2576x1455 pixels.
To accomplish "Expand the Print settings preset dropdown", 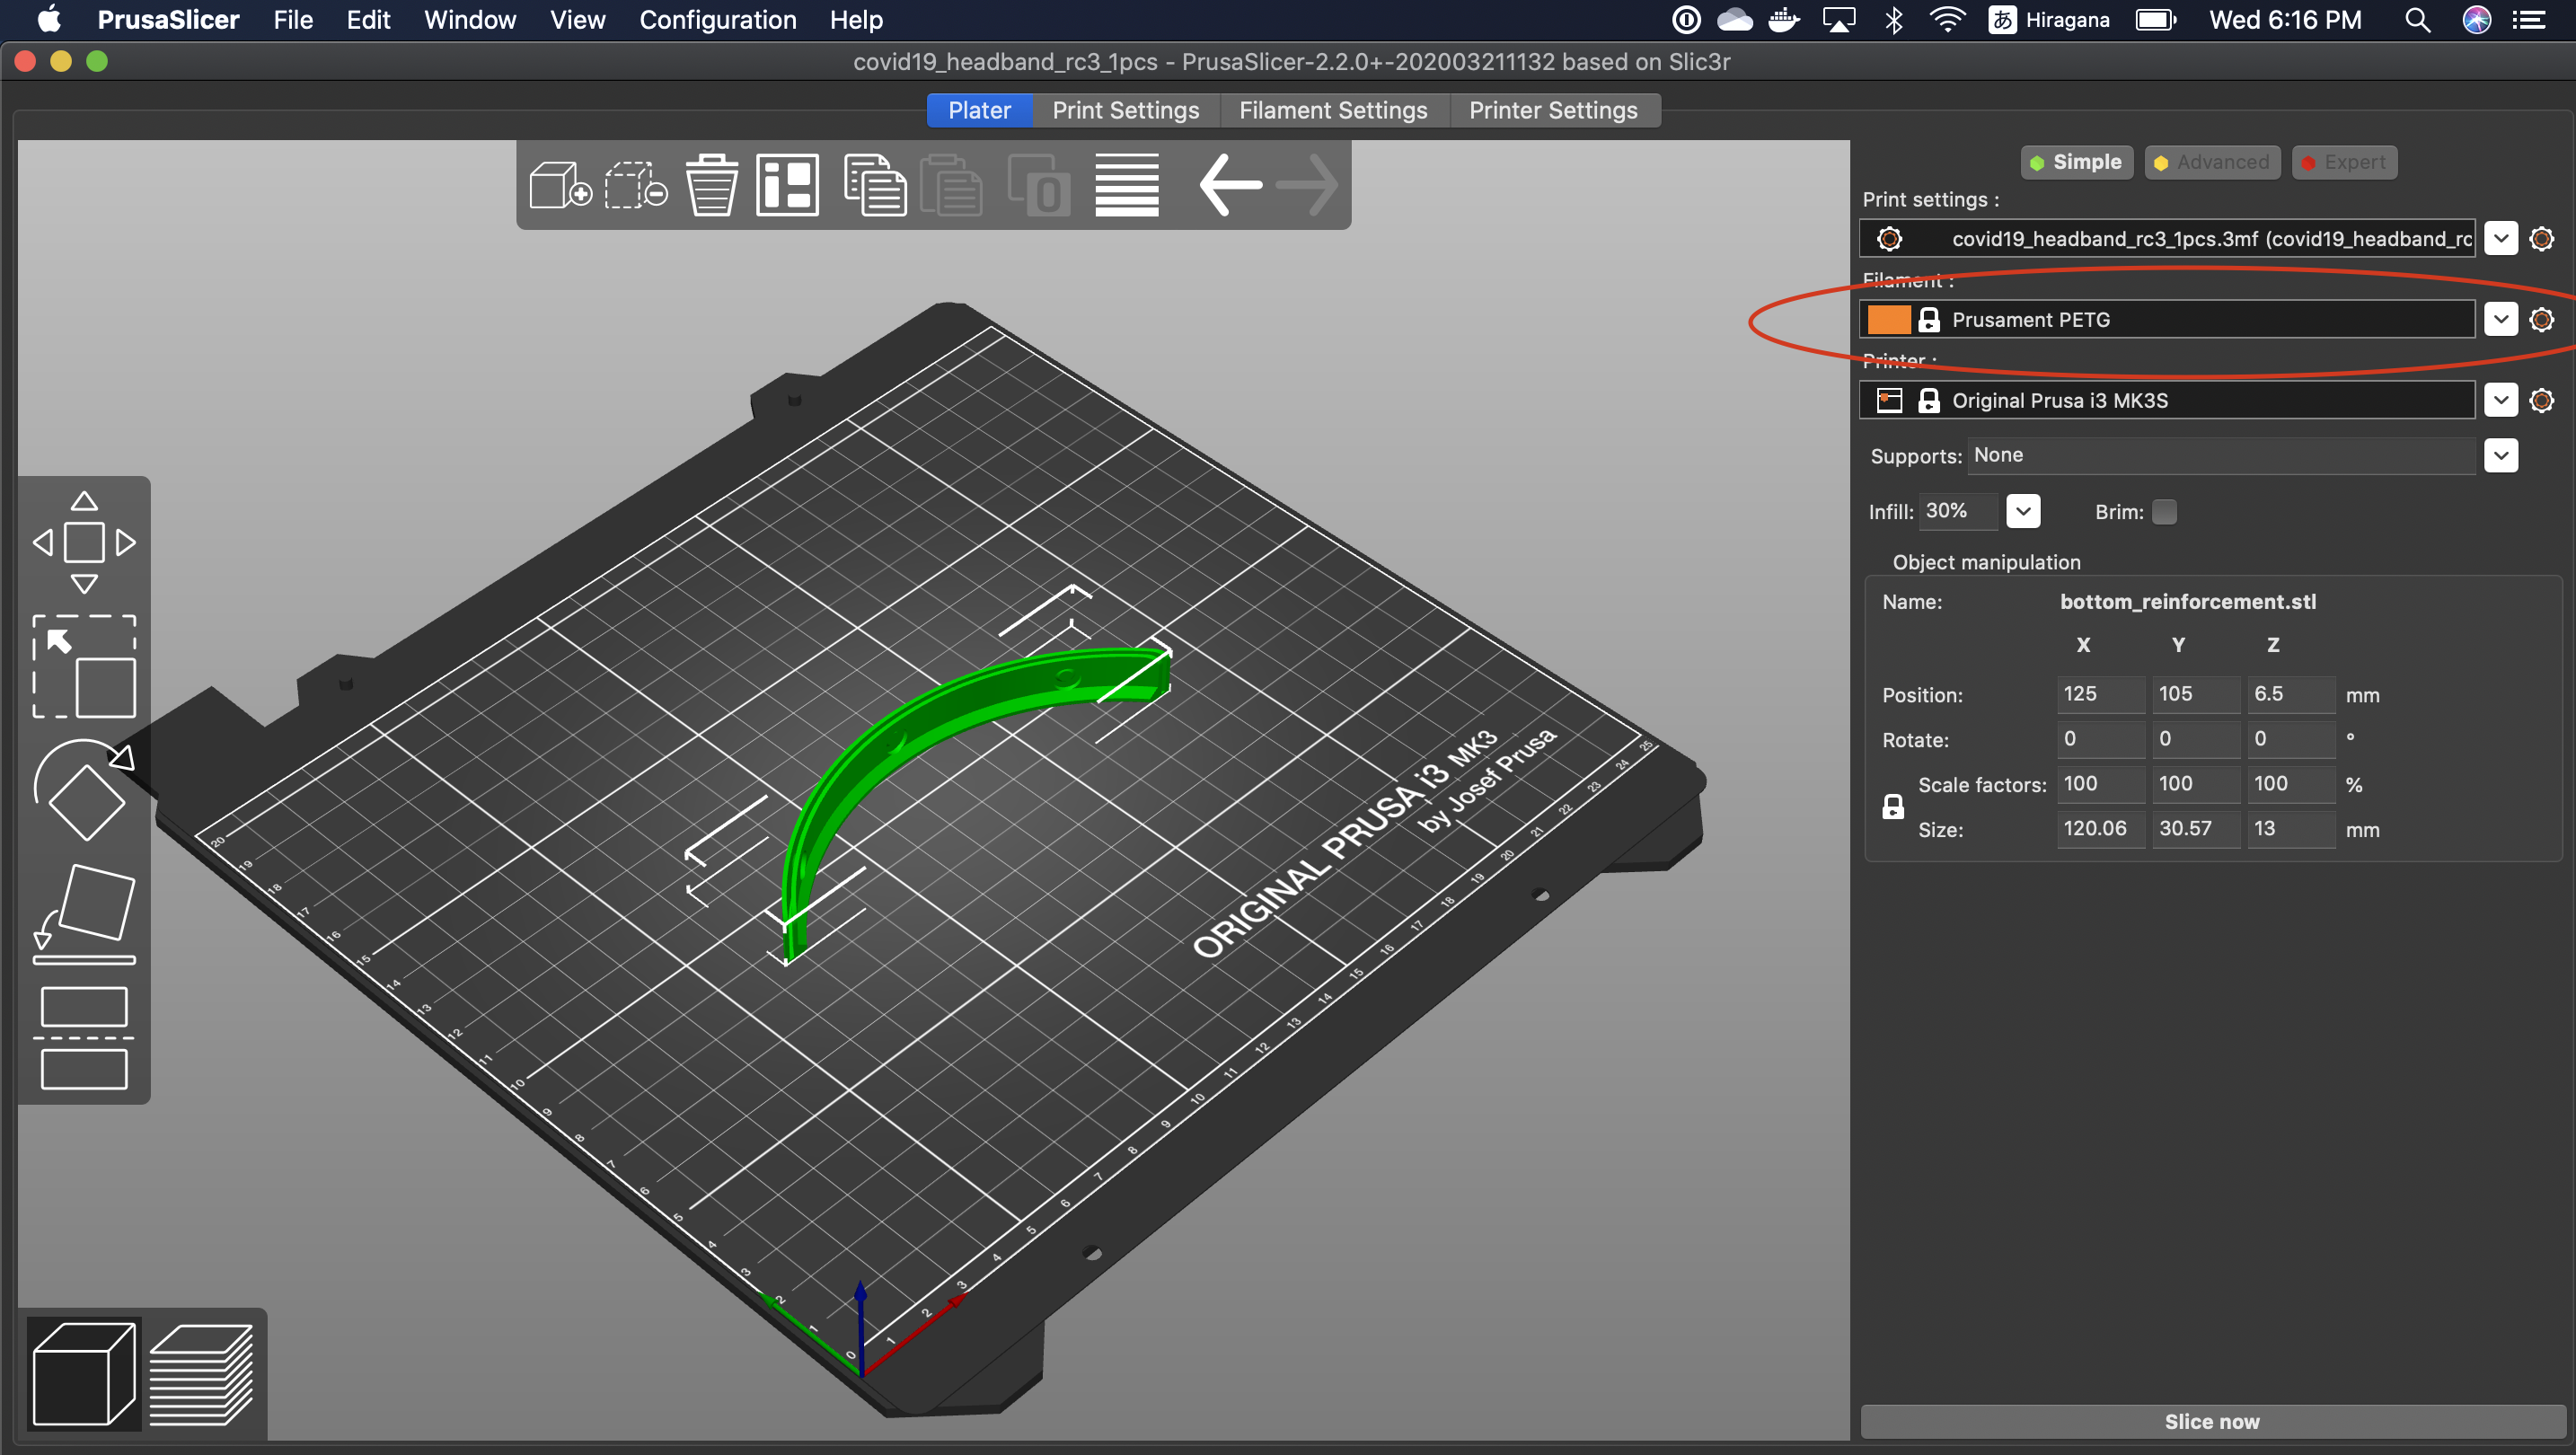I will pos(2501,239).
